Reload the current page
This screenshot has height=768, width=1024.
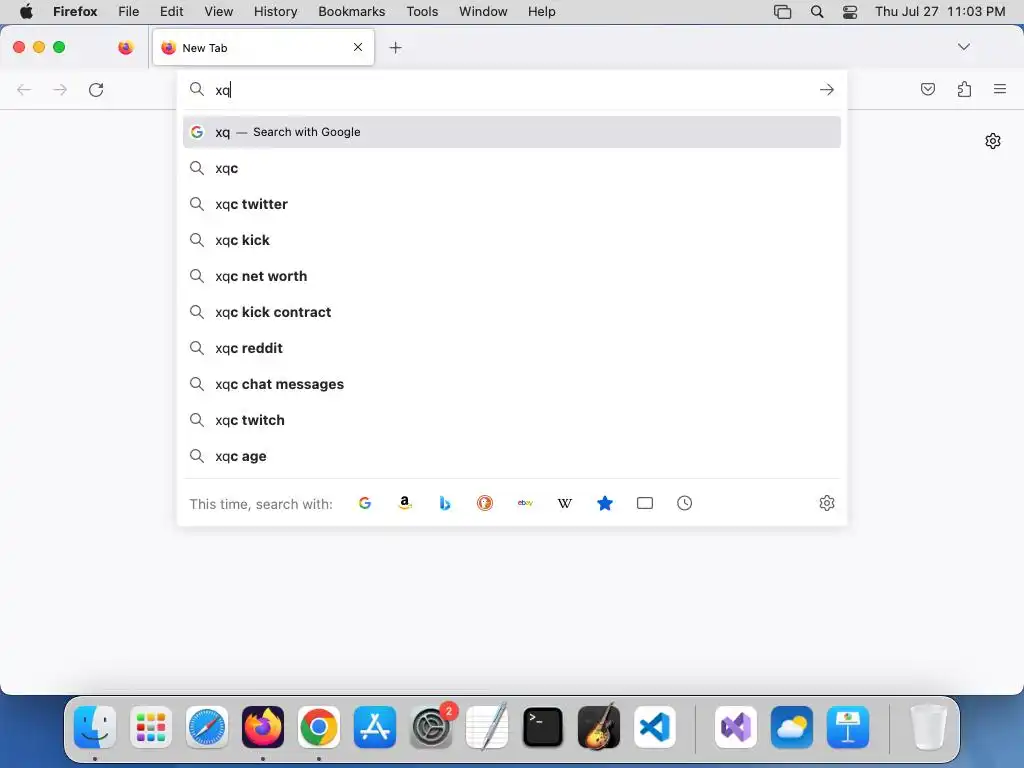click(x=96, y=89)
